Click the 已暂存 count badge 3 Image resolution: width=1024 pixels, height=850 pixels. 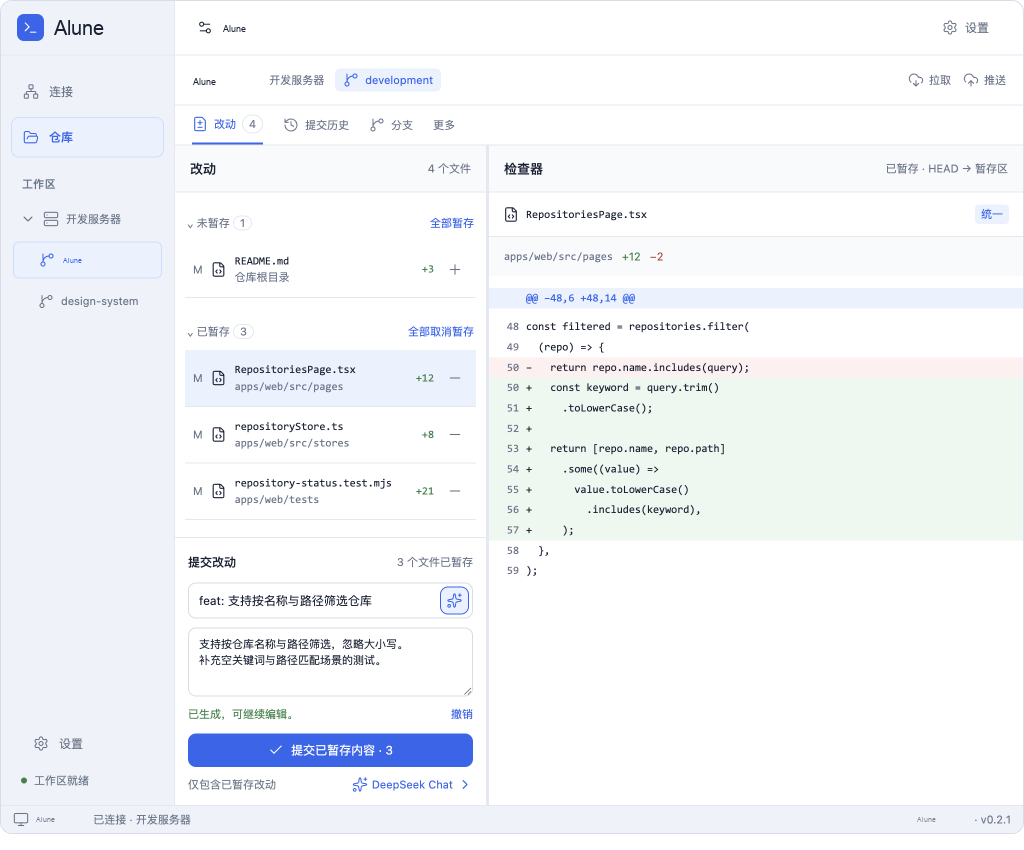point(244,332)
